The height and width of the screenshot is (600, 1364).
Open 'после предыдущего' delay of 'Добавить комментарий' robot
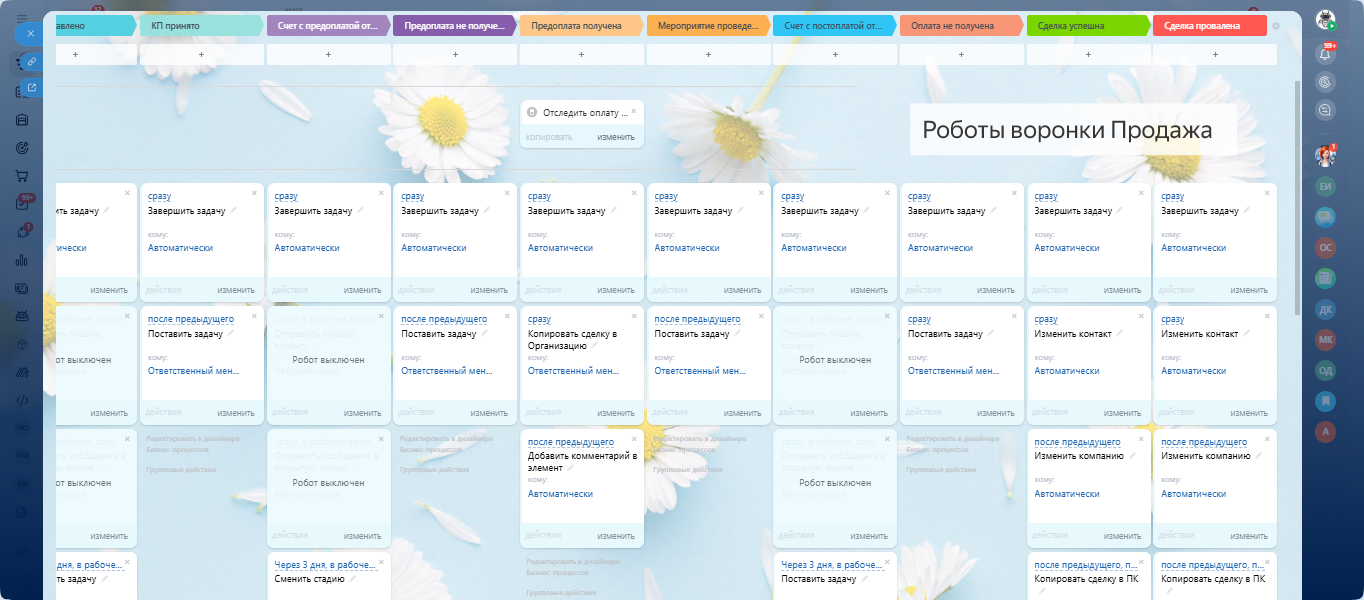coord(571,442)
